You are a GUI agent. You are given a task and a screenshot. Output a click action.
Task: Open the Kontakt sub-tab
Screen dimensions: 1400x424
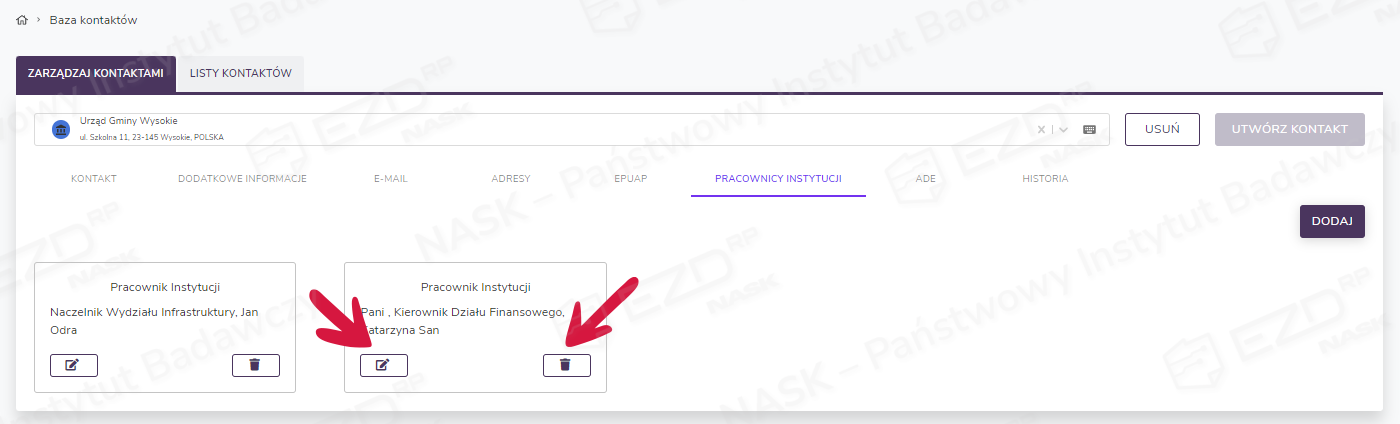[x=94, y=179]
